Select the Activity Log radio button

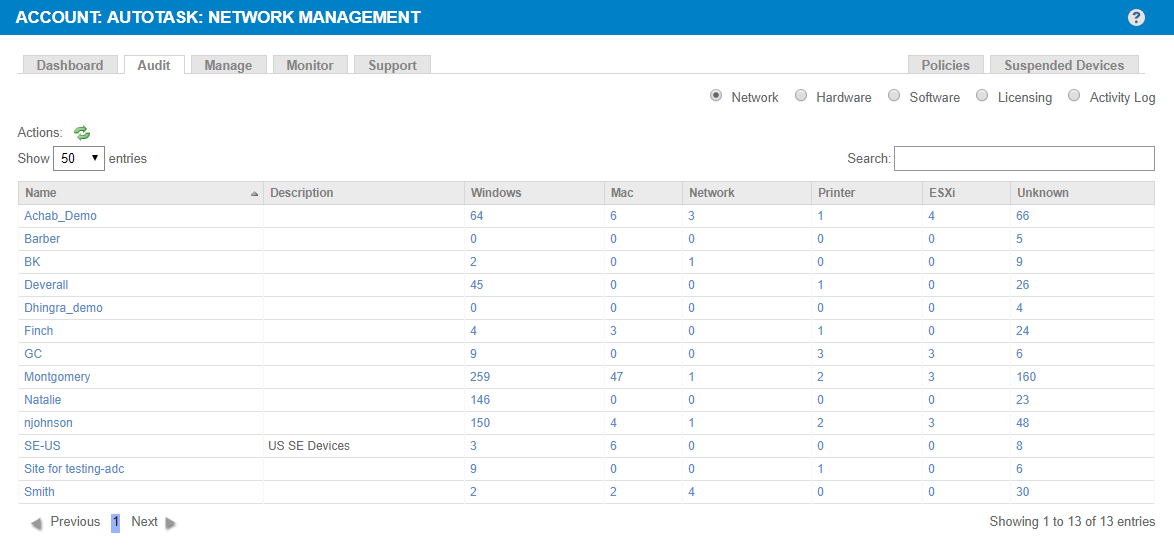[x=1074, y=96]
